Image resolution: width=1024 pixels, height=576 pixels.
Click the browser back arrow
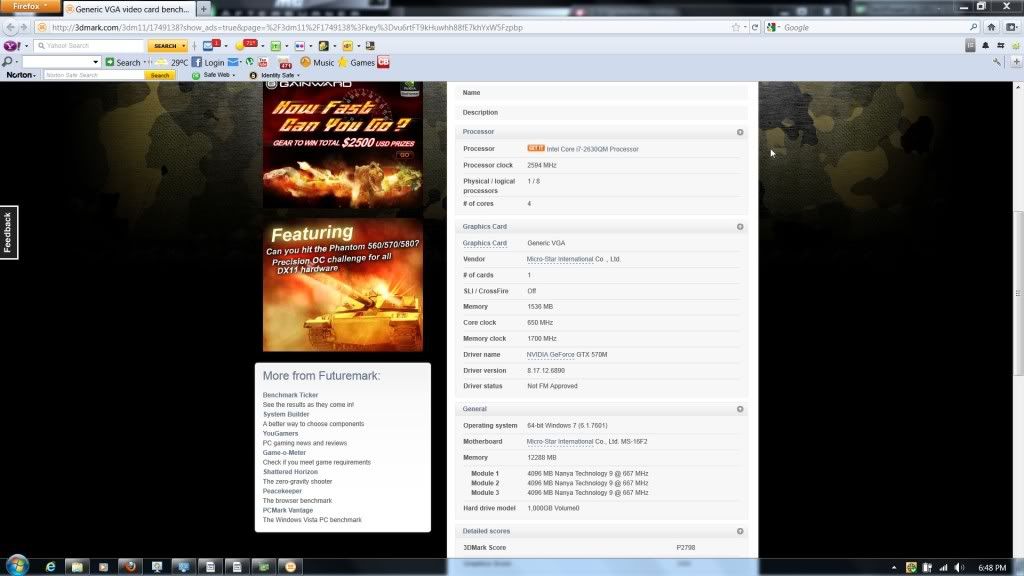tap(10, 27)
